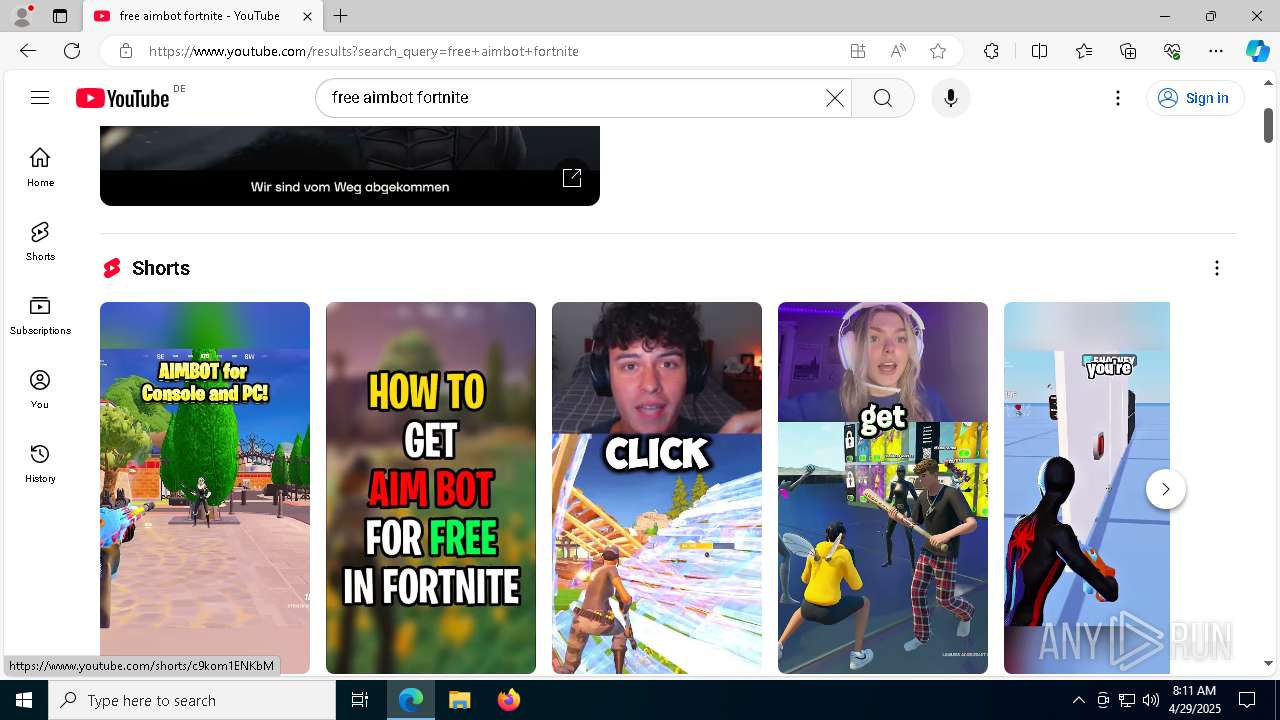Screen dimensions: 1280x720
Task: Open the Edge profile avatar
Action: click(22, 16)
